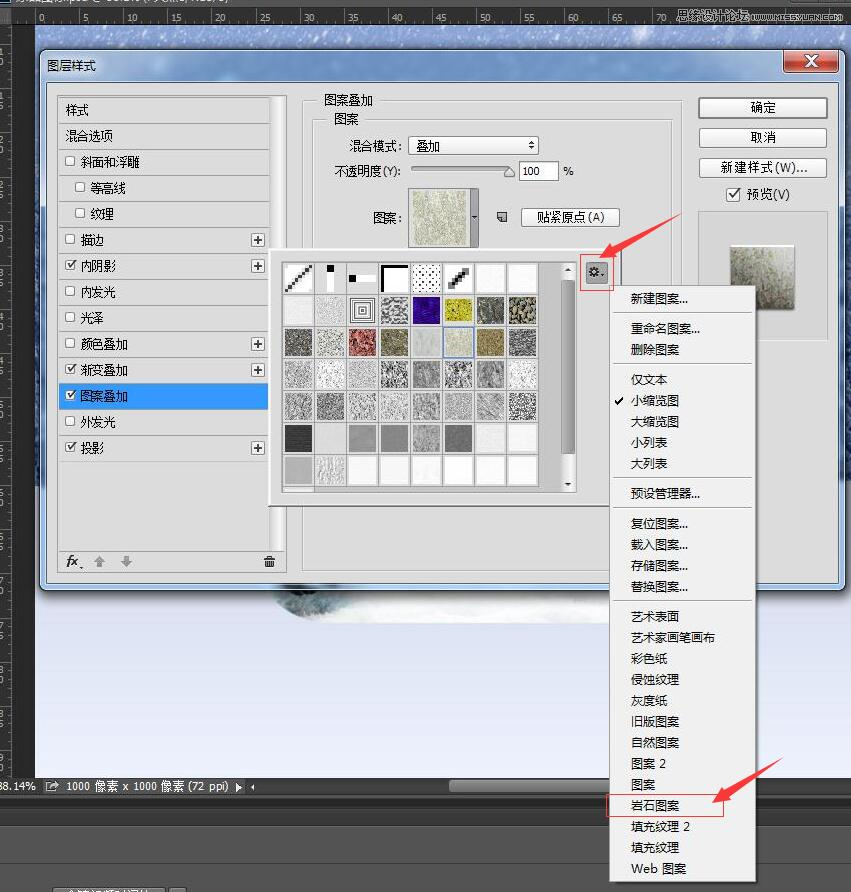Viewport: 851px width, 892px height.
Task: Enable the 斜面和浮雕 checkbox
Action: coord(70,162)
